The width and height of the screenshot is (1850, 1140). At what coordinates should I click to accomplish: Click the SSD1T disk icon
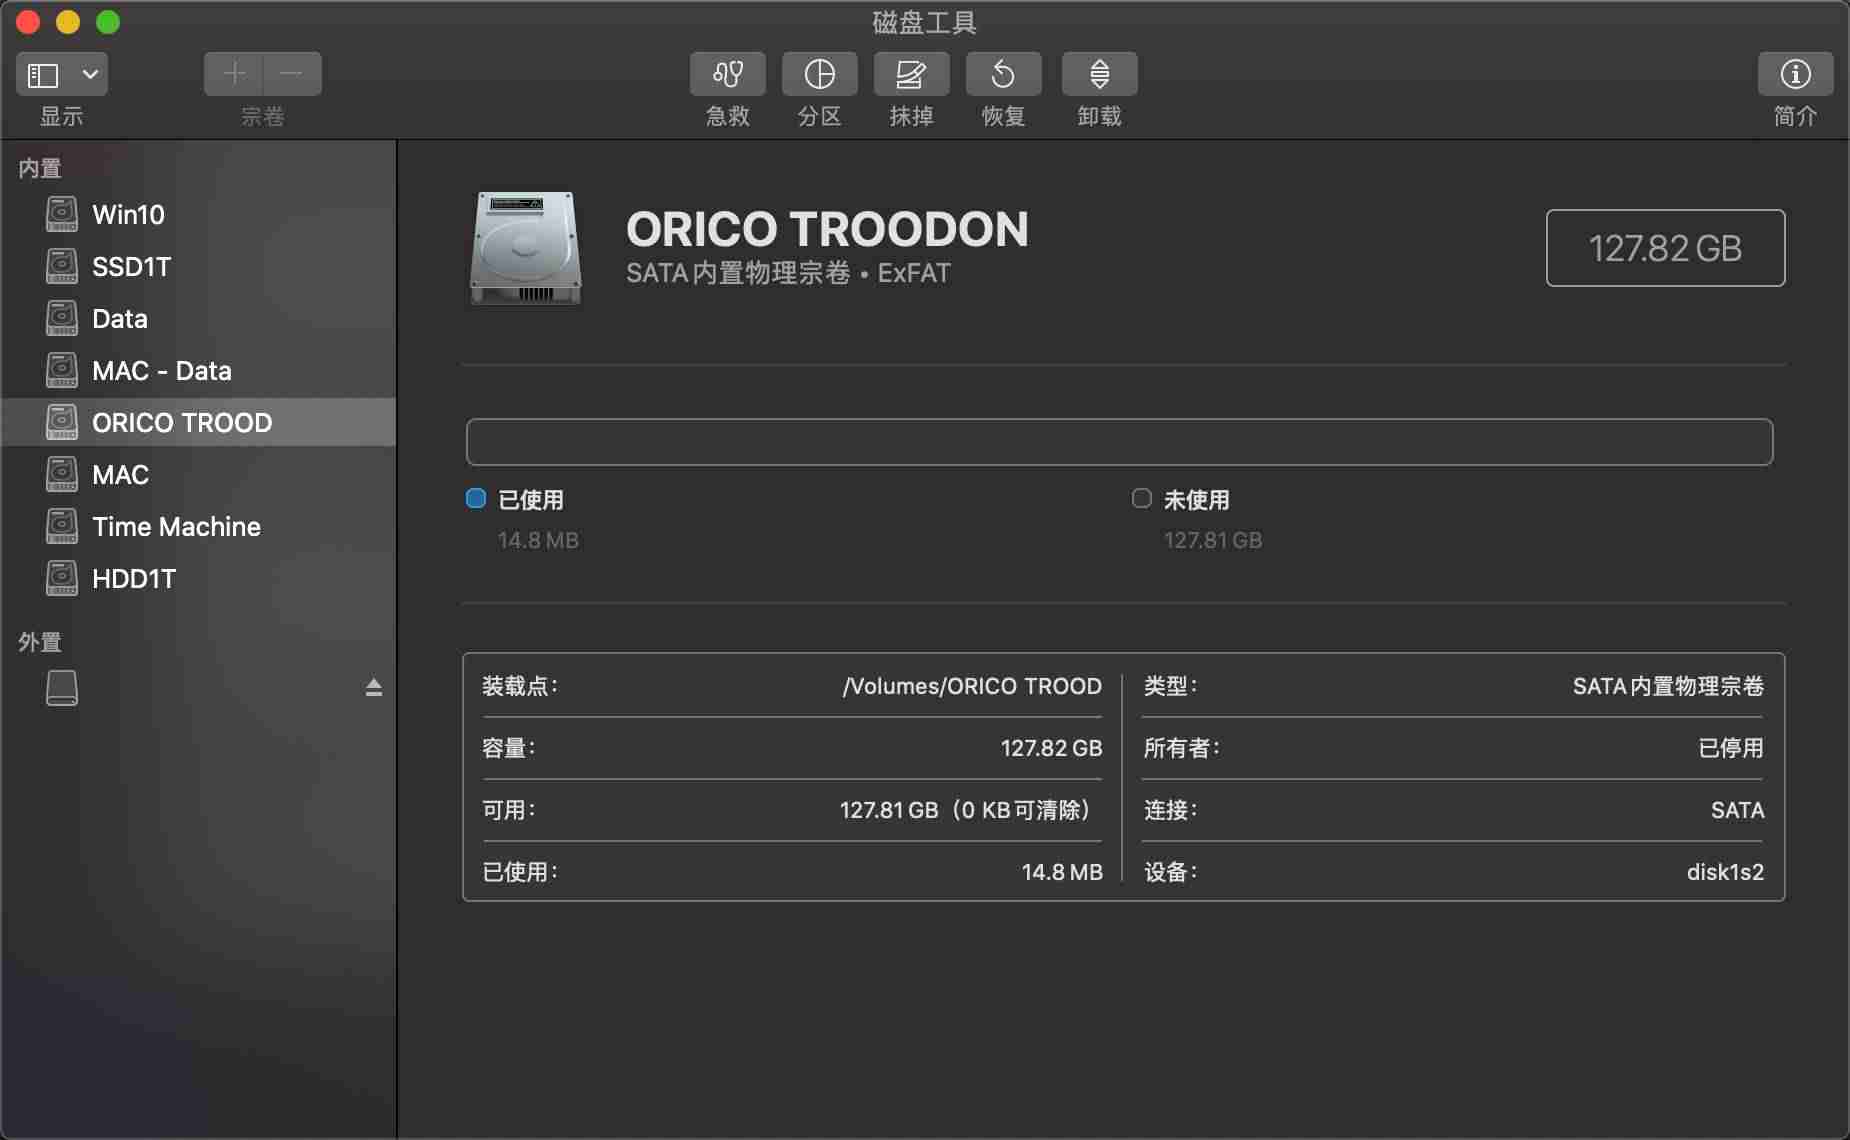pyautogui.click(x=62, y=266)
